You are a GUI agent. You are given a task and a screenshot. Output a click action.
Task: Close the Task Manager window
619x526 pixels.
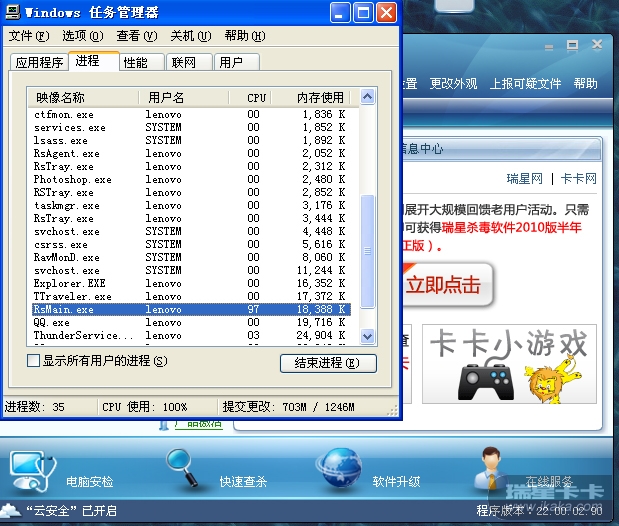click(x=386, y=12)
